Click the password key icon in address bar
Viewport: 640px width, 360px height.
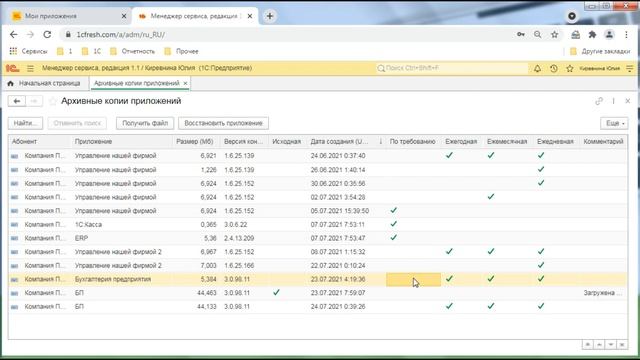(521, 35)
